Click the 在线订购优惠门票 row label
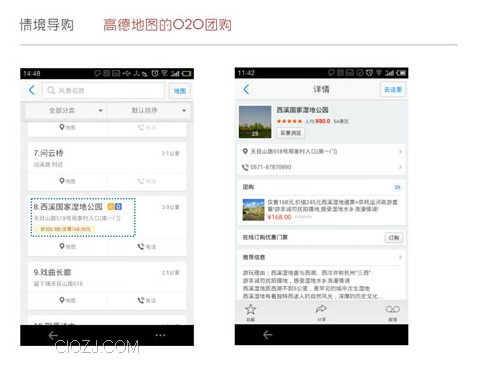Image resolution: width=484 pixels, height=367 pixels. pos(265,237)
